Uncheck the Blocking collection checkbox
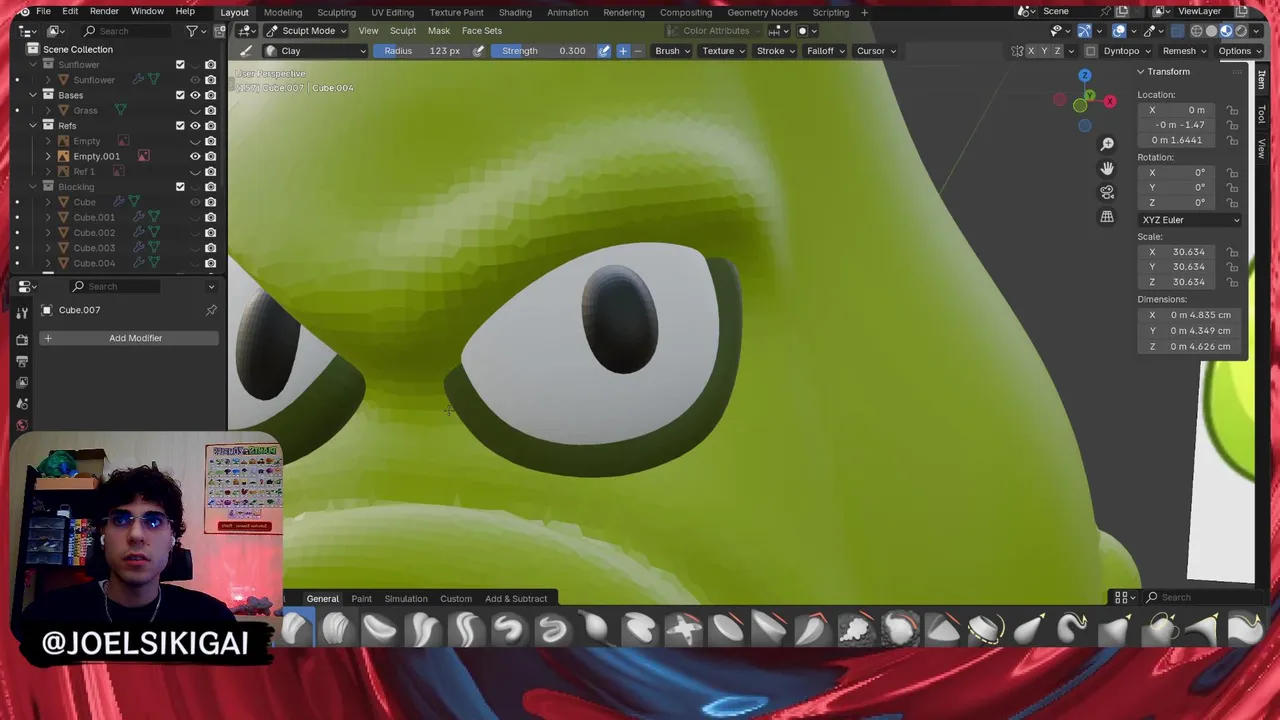The height and width of the screenshot is (720, 1280). [180, 187]
